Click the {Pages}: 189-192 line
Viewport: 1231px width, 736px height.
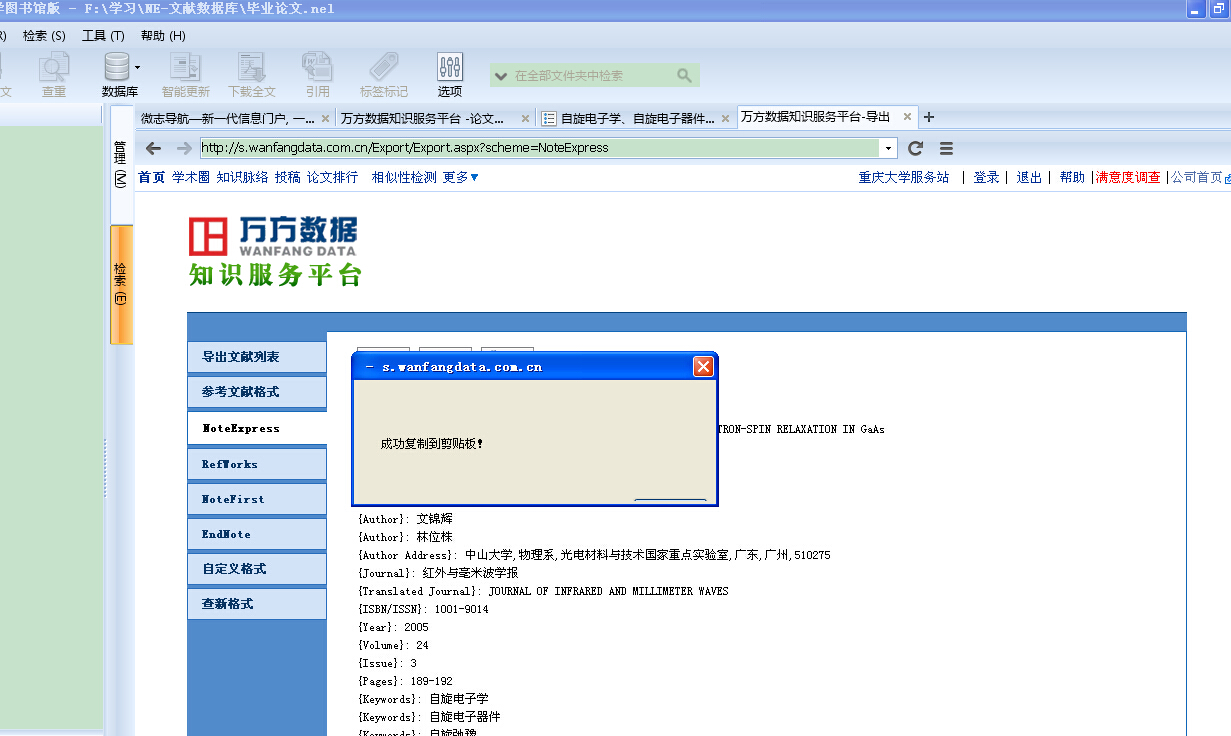point(405,681)
